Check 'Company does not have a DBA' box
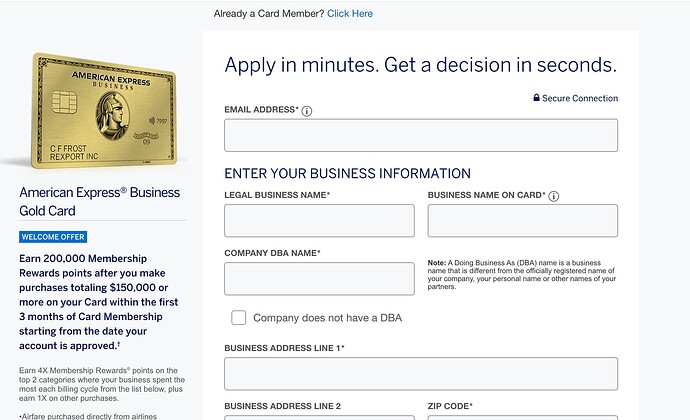690x420 pixels. pyautogui.click(x=239, y=317)
